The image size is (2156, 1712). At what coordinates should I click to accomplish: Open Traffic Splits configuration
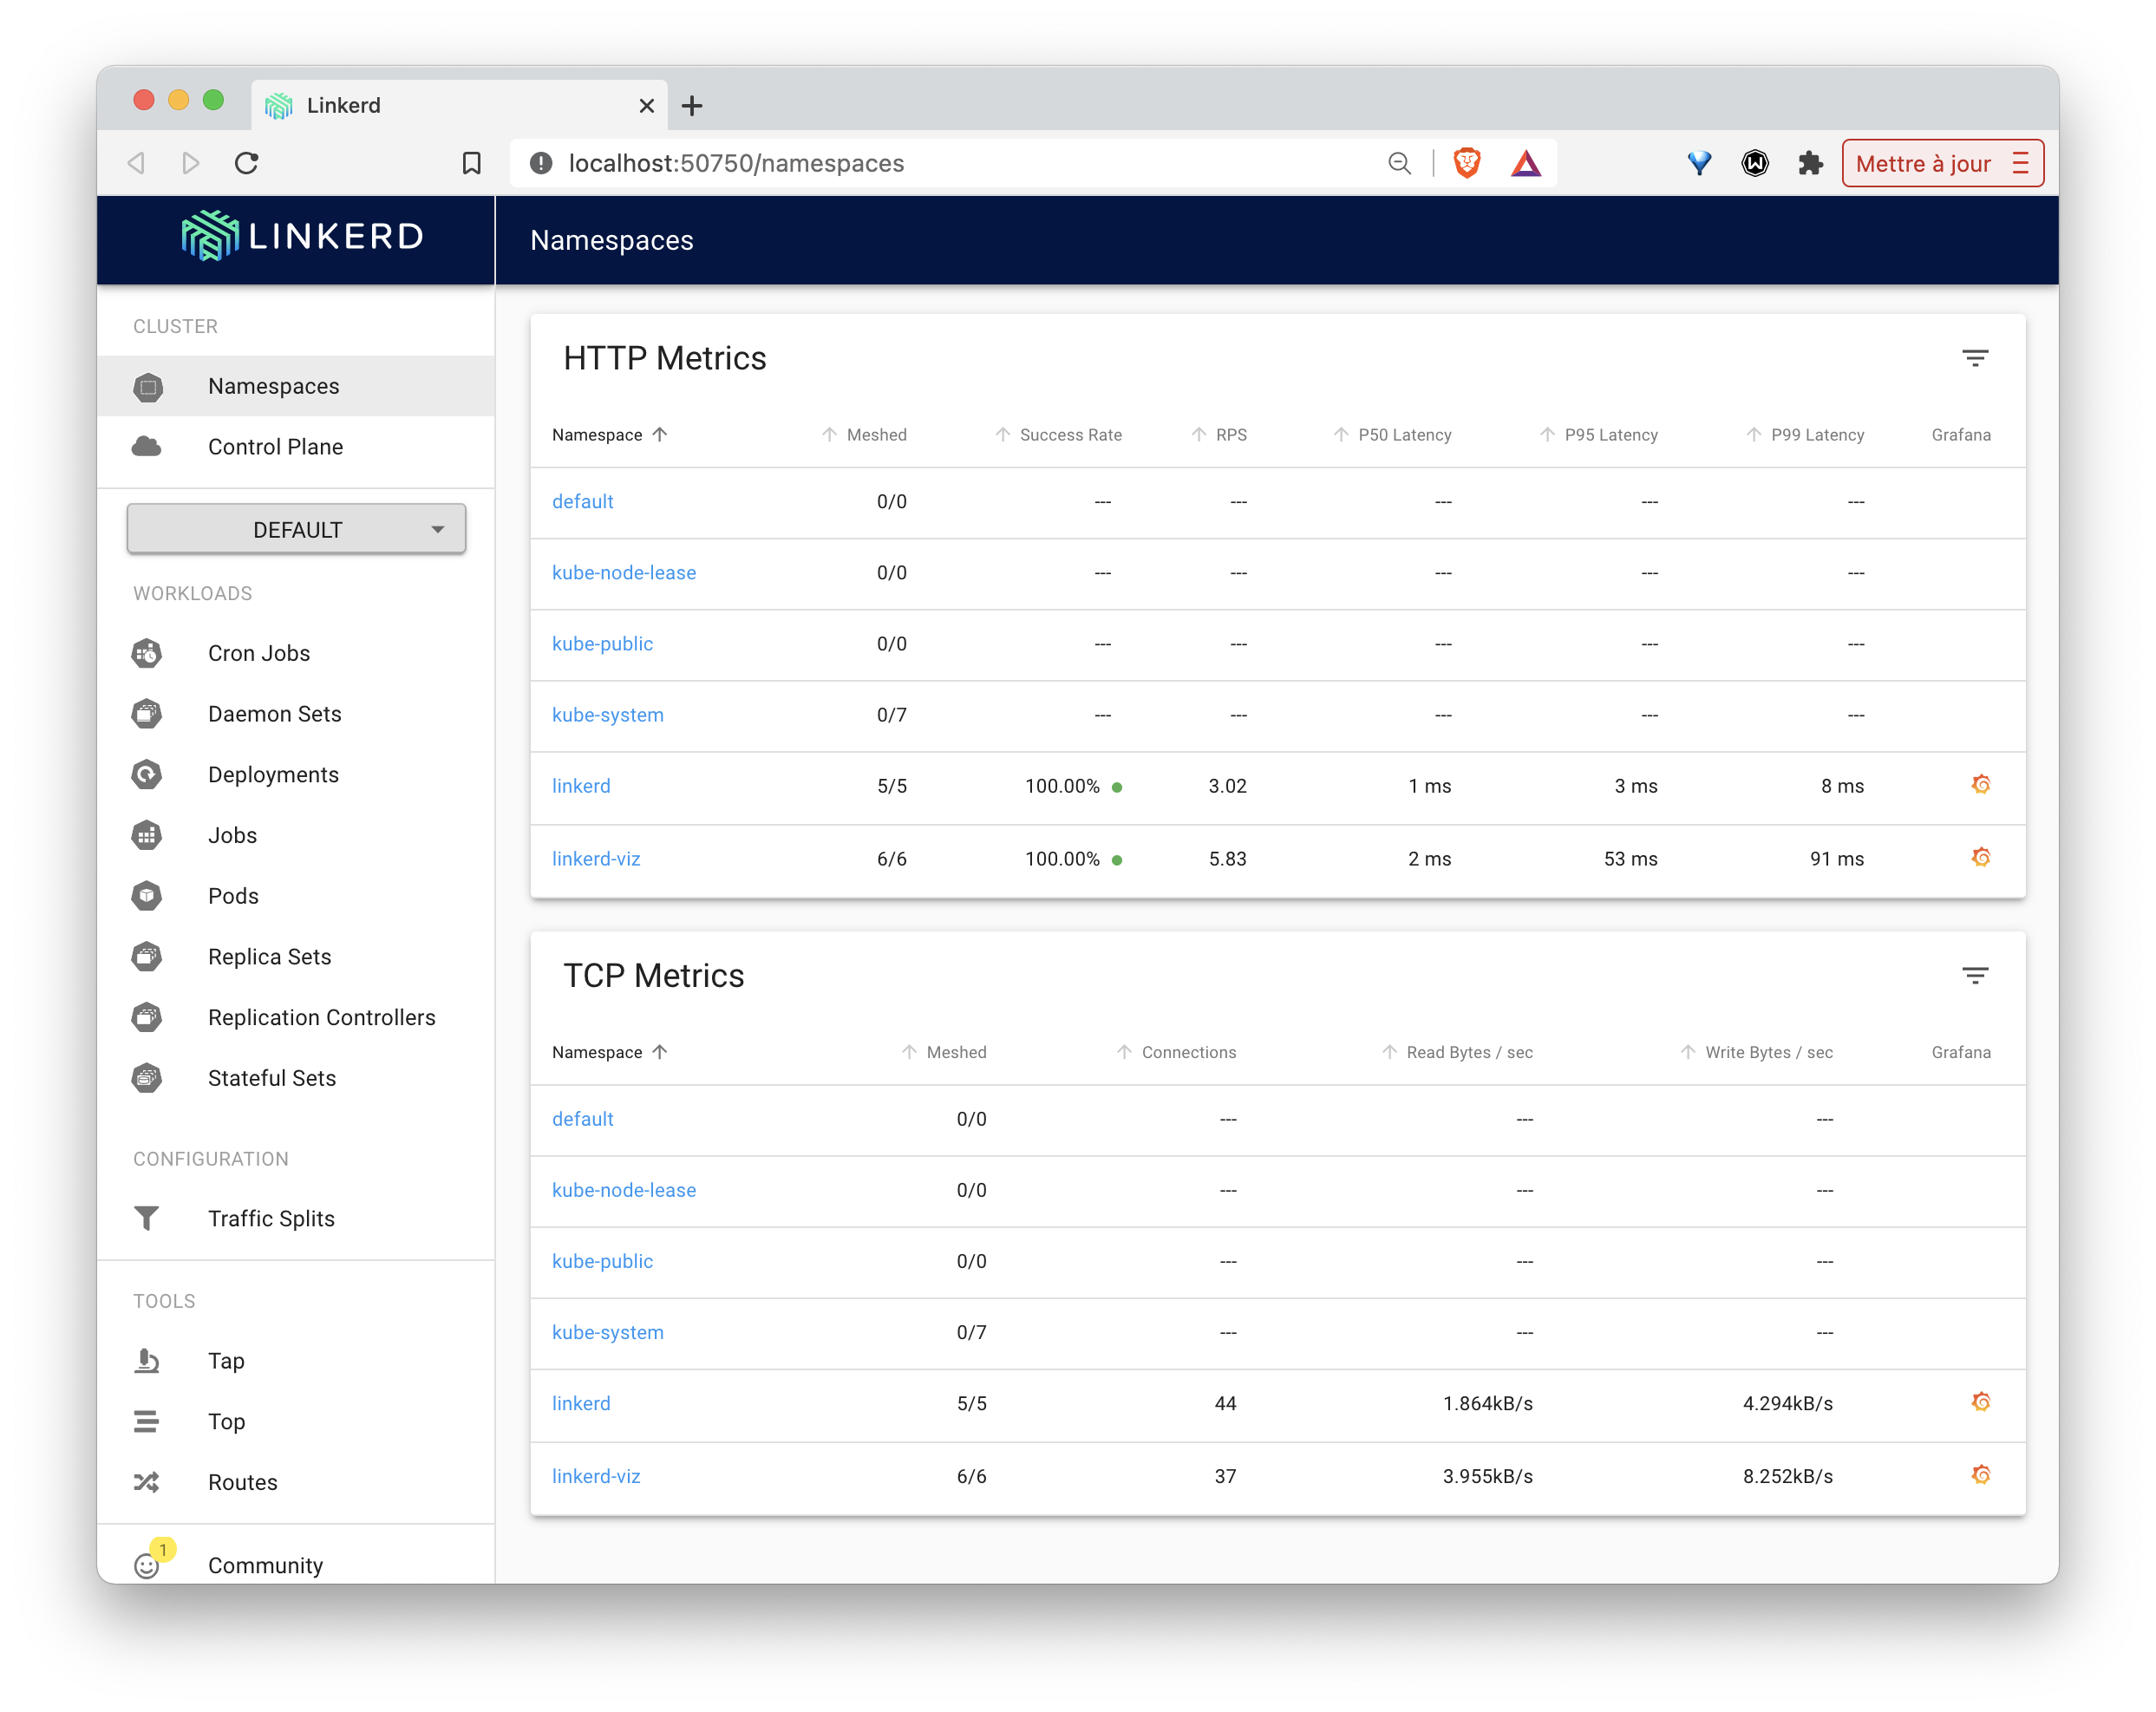click(296, 1218)
